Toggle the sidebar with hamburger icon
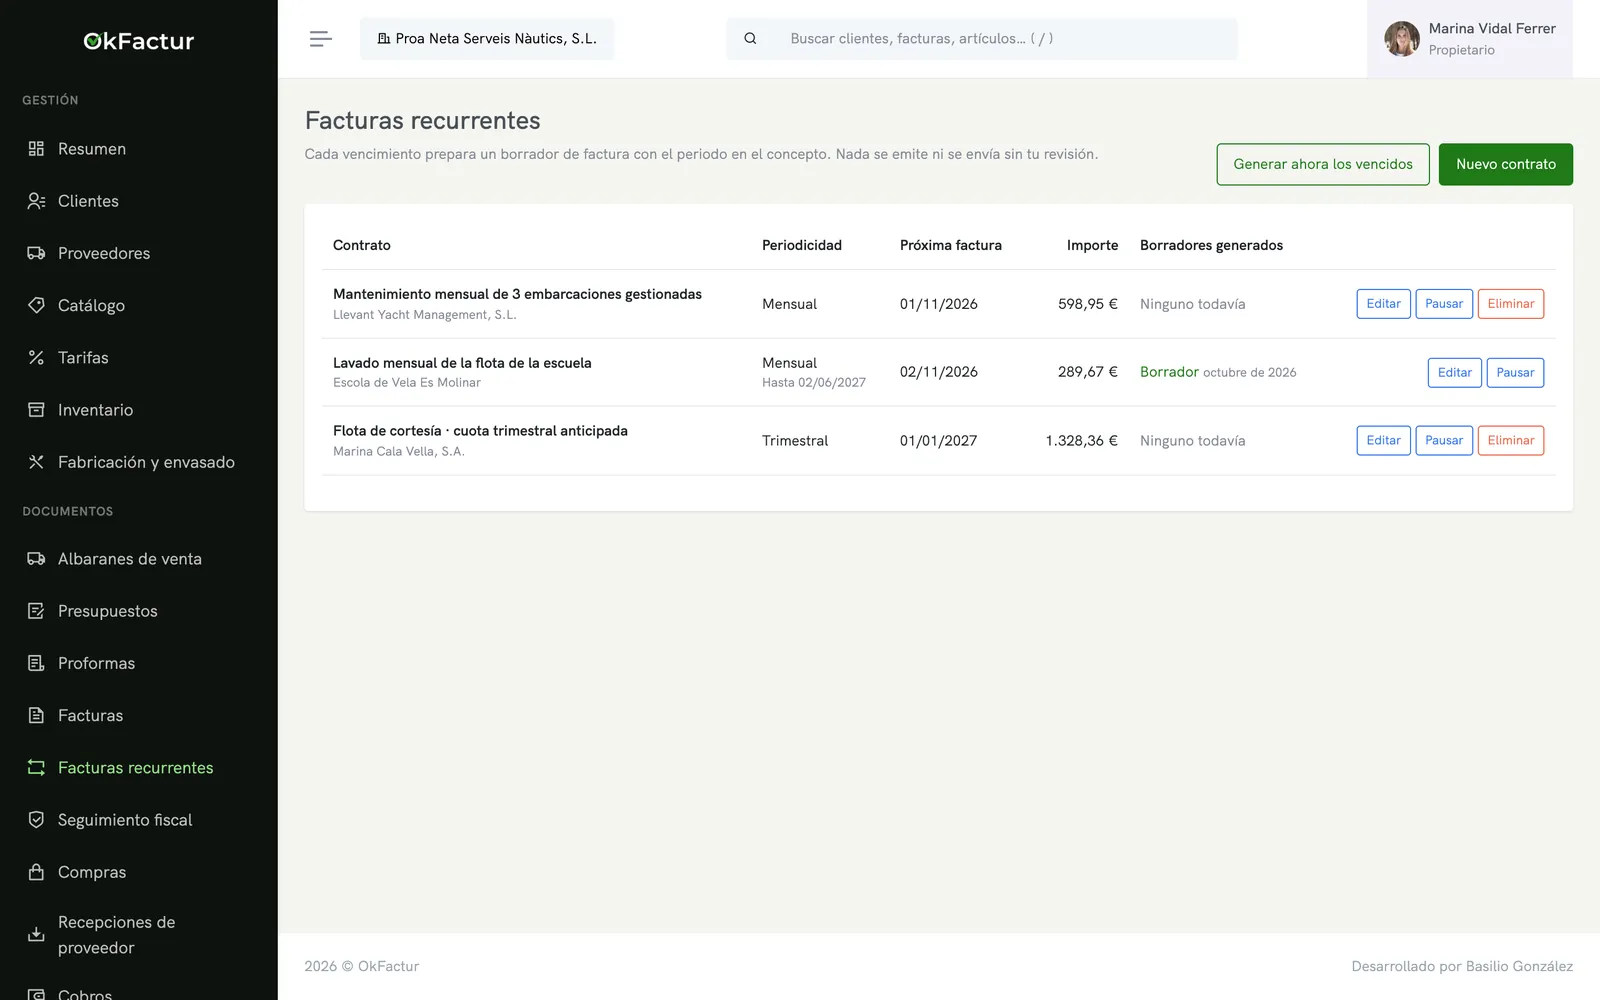The height and width of the screenshot is (1000, 1600). pyautogui.click(x=320, y=39)
